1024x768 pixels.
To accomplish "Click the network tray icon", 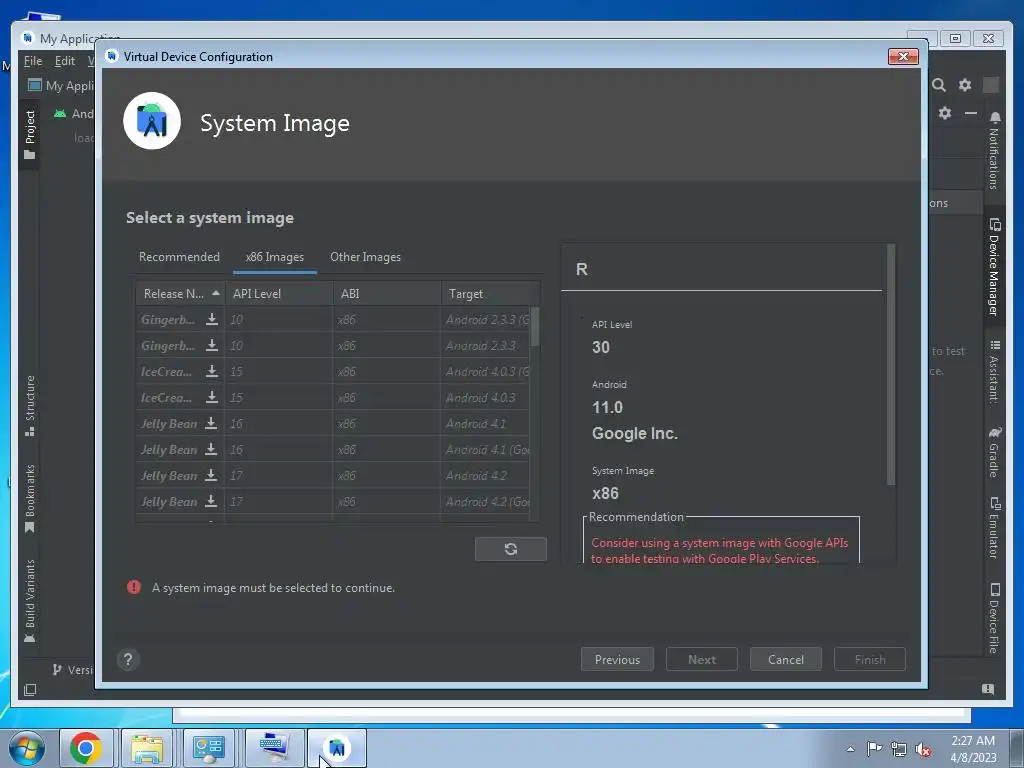I will pos(899,750).
